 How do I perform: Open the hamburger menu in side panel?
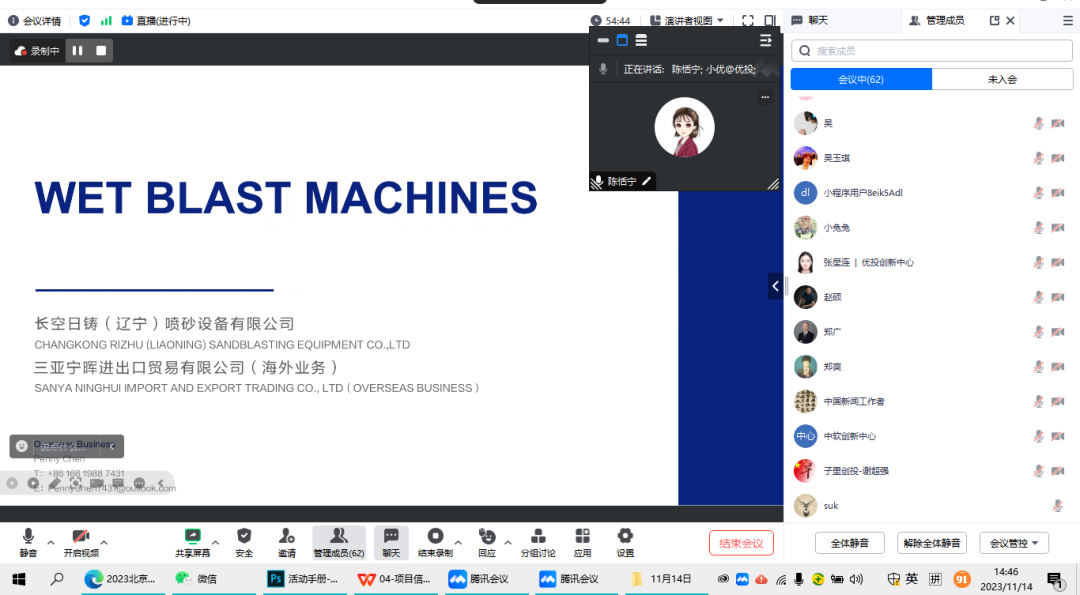point(1068,21)
